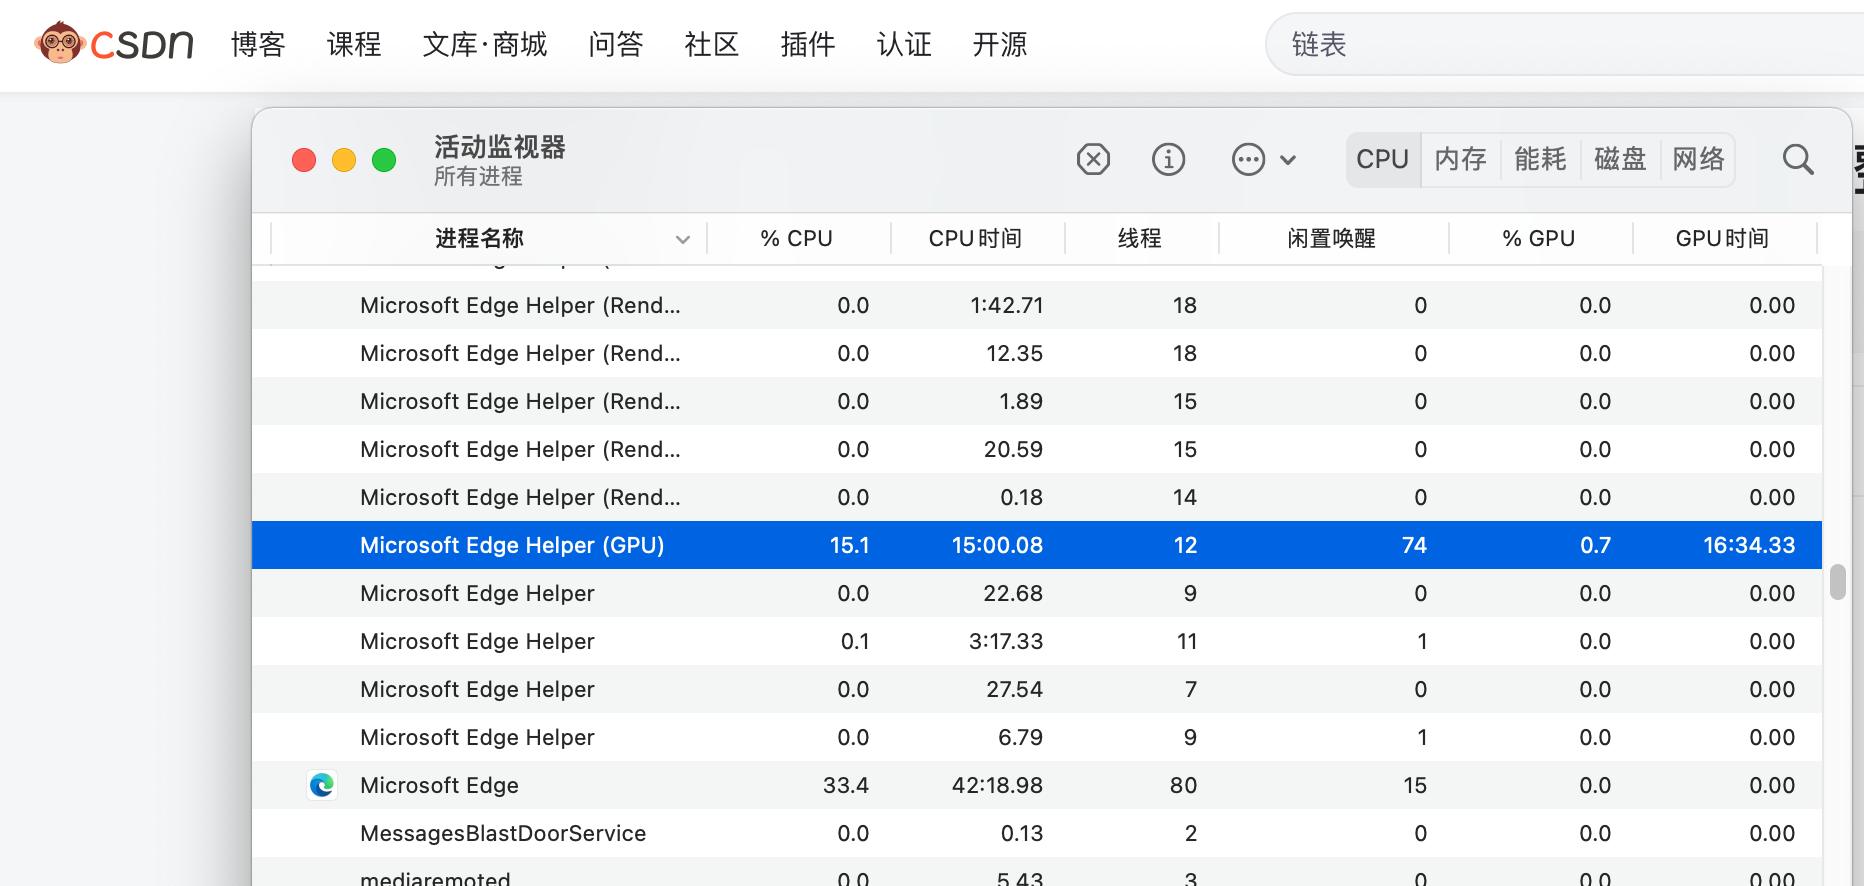The image size is (1864, 886).
Task: Select MessagesBlastDoorService process row
Action: click(1037, 833)
